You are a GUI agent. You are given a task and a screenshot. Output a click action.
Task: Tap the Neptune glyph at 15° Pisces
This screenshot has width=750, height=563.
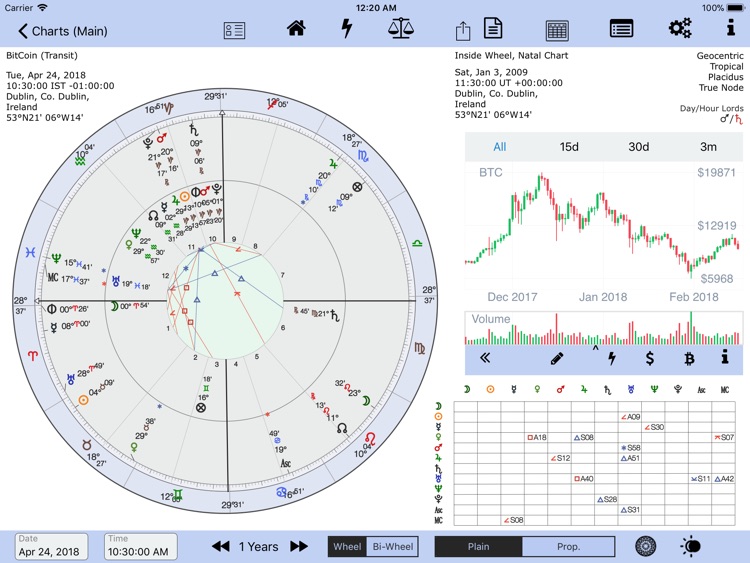56,259
